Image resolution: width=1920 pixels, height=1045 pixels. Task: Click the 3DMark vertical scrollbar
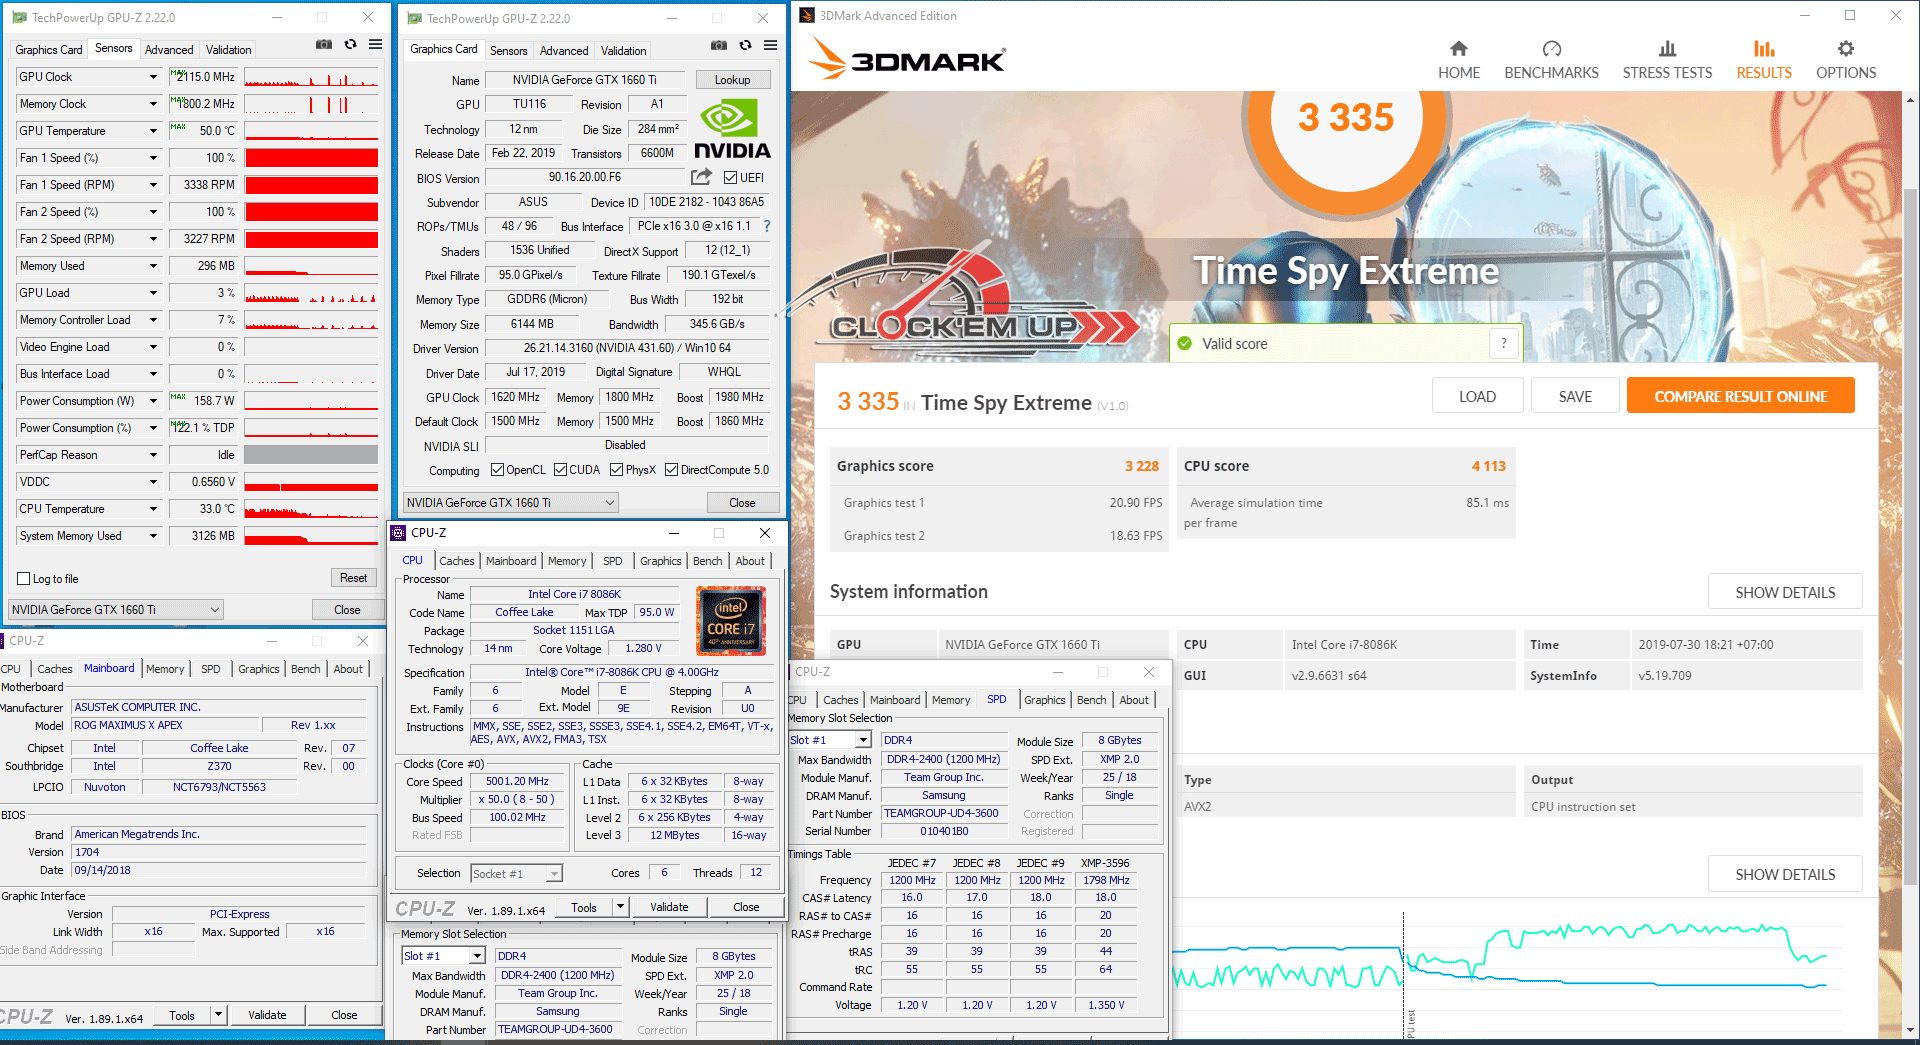click(1910, 500)
